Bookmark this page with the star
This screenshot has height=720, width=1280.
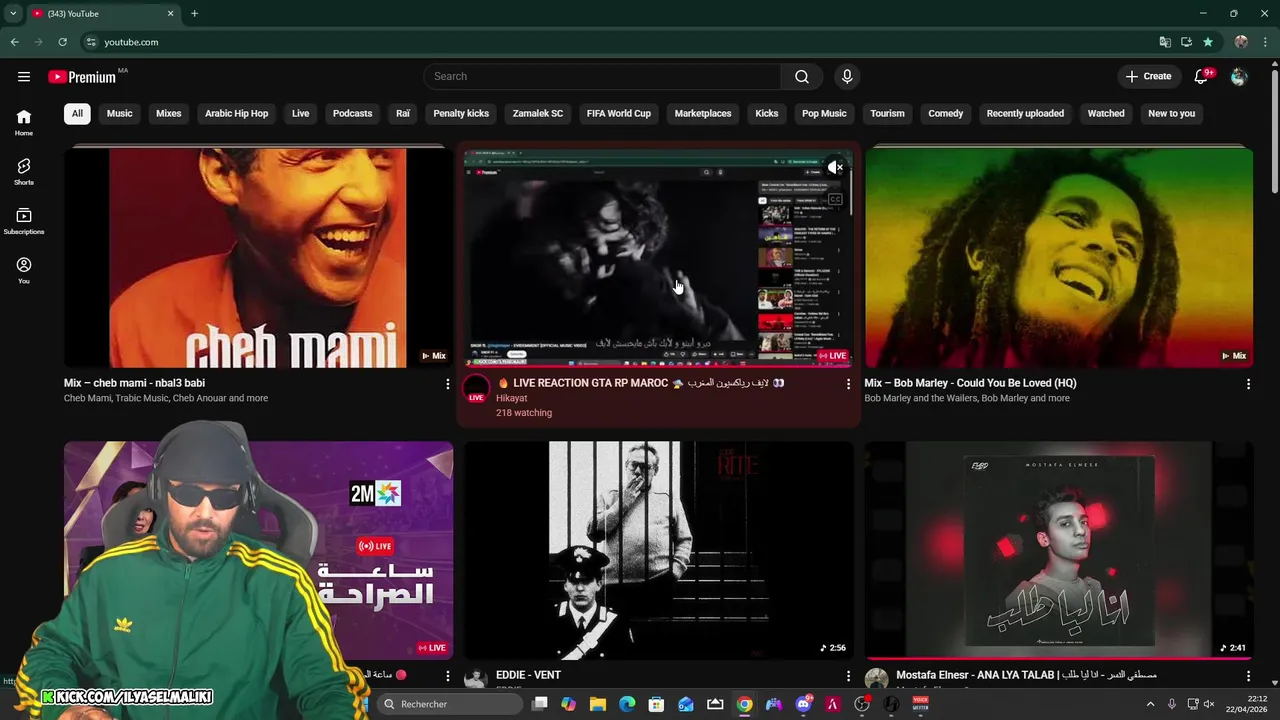coord(1208,42)
